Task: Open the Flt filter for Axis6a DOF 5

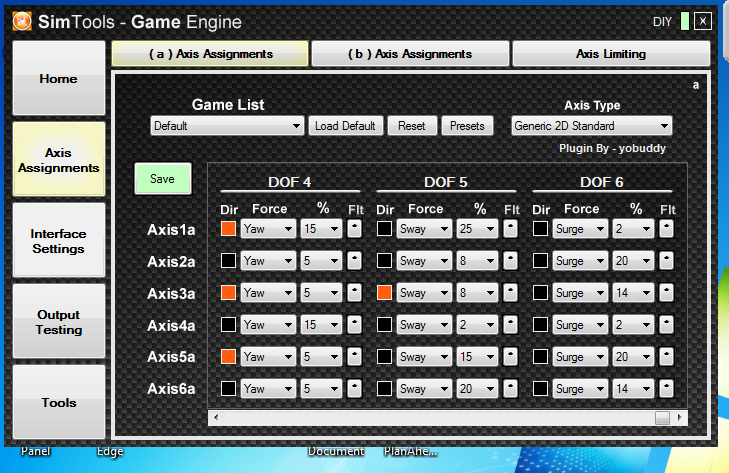Action: point(510,389)
